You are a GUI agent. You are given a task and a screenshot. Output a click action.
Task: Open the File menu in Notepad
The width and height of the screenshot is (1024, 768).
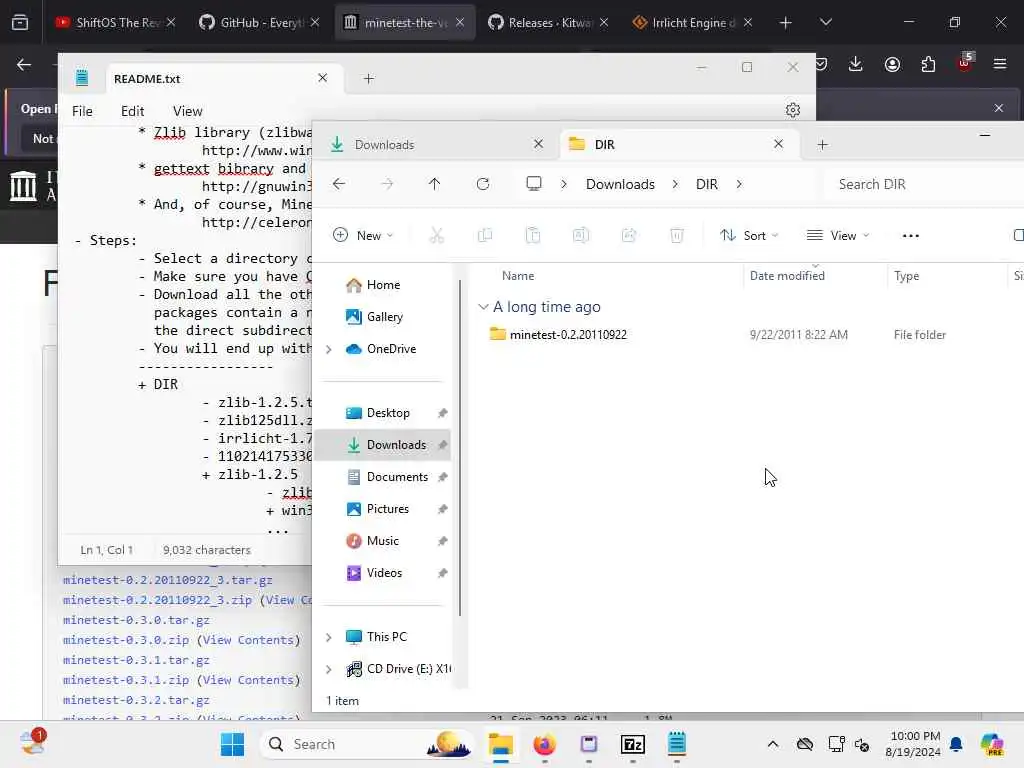82,111
